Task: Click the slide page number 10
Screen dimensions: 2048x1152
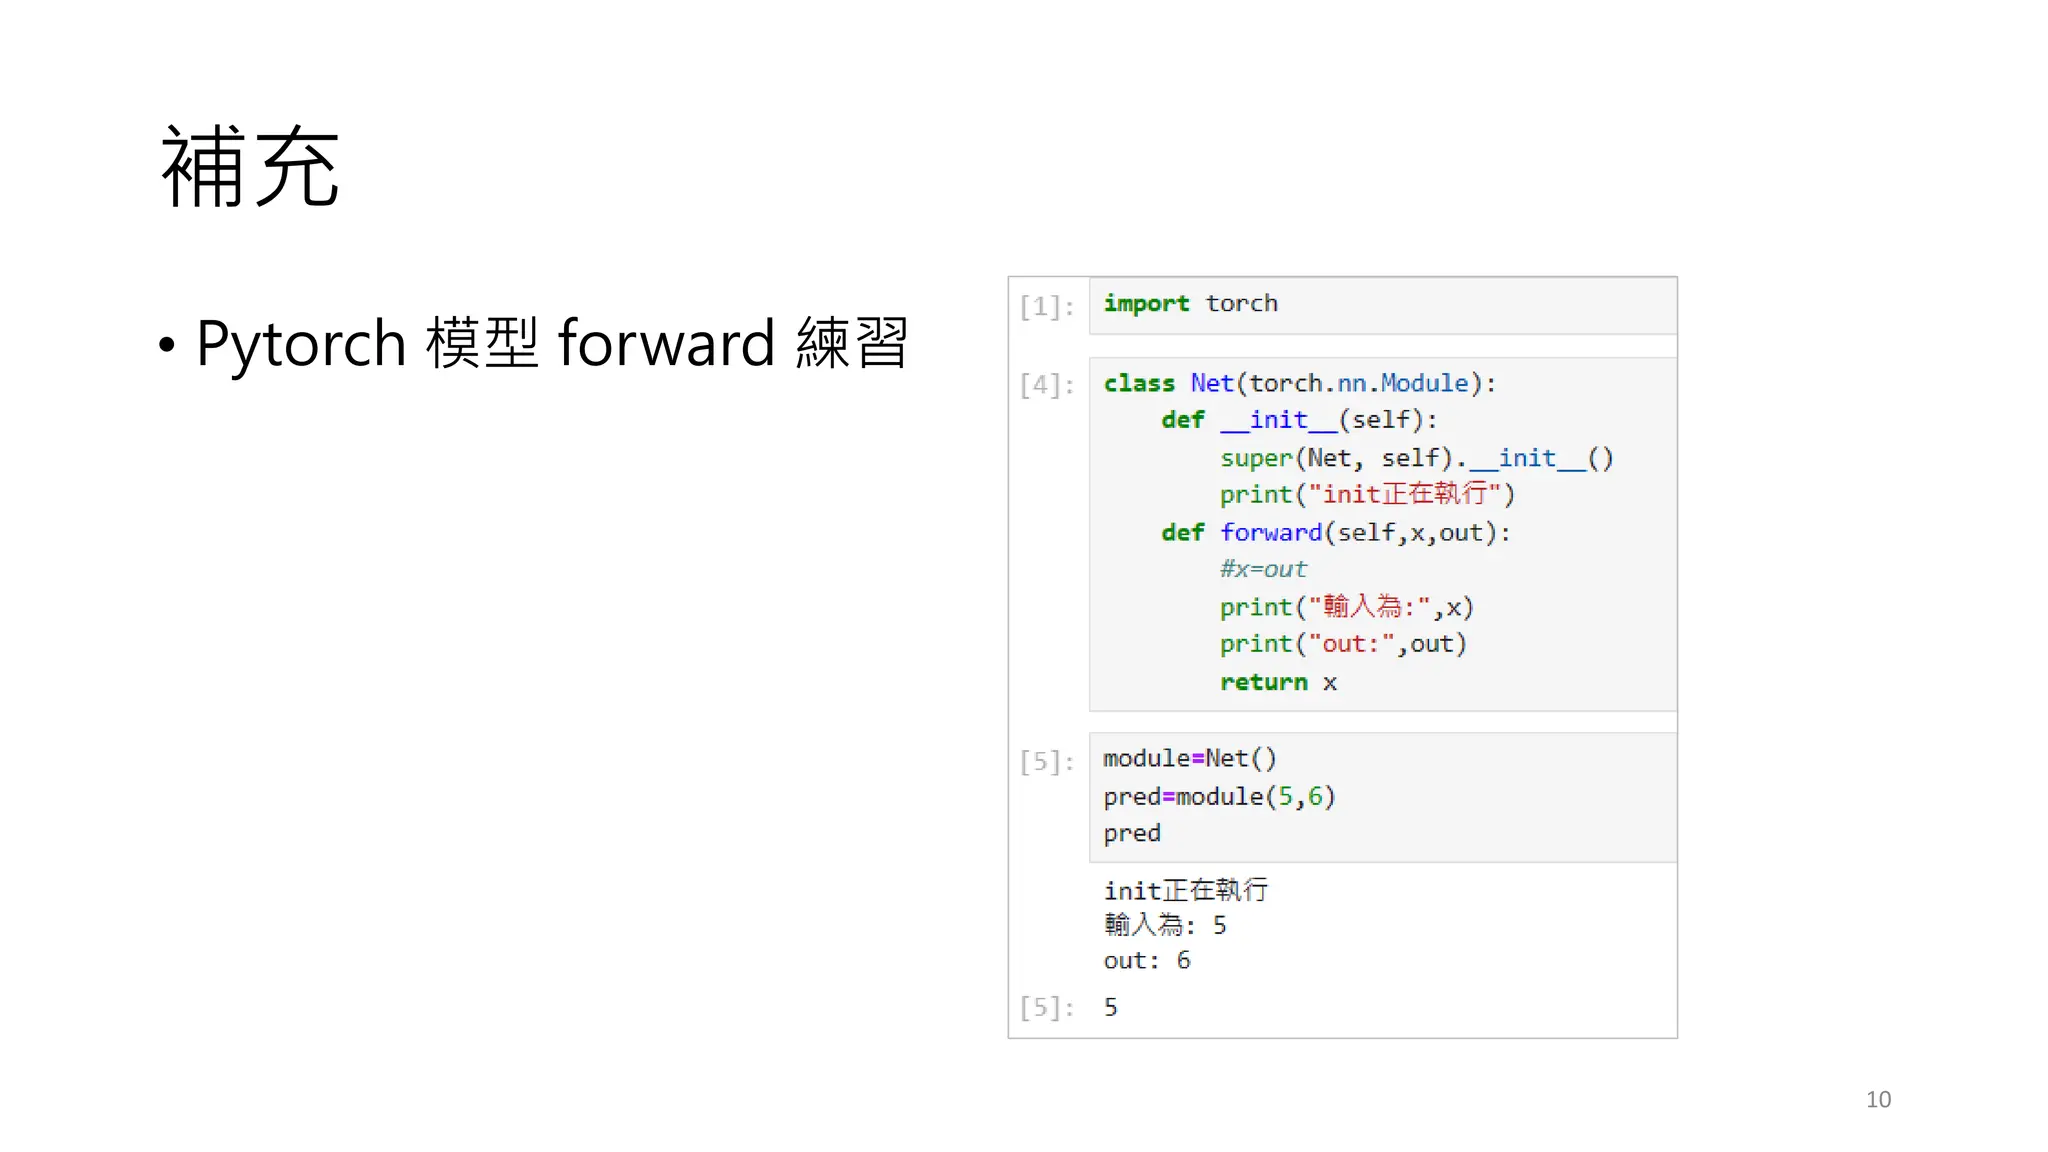Action: coord(1878,1099)
